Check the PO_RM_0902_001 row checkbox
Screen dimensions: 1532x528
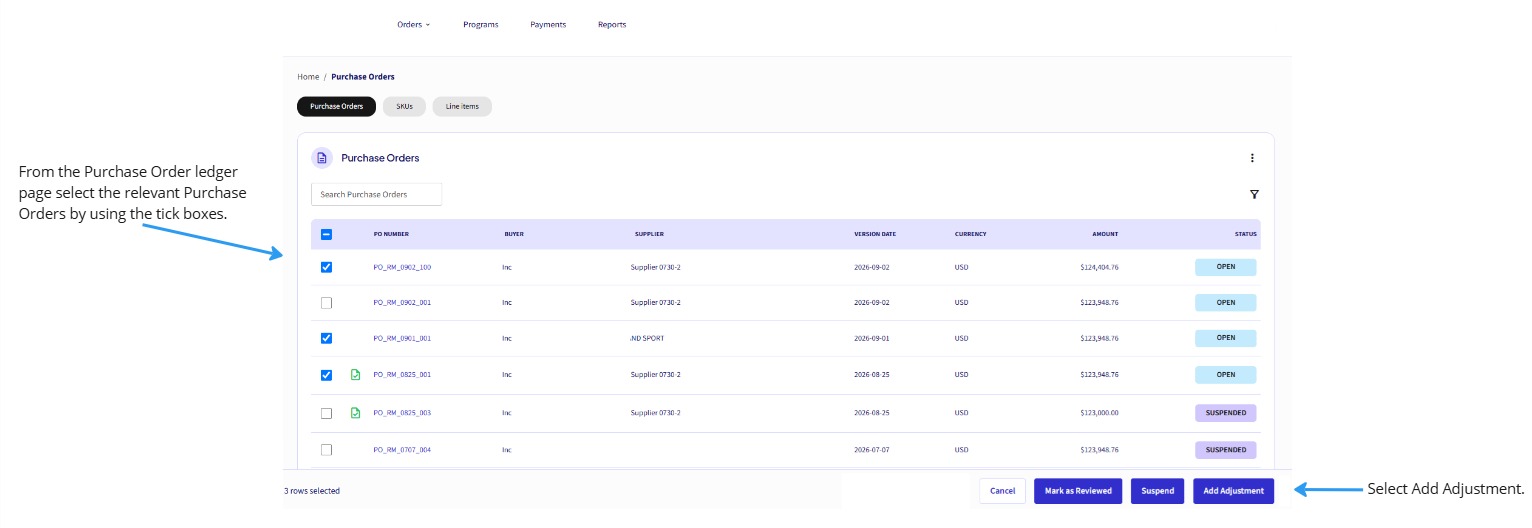[326, 302]
